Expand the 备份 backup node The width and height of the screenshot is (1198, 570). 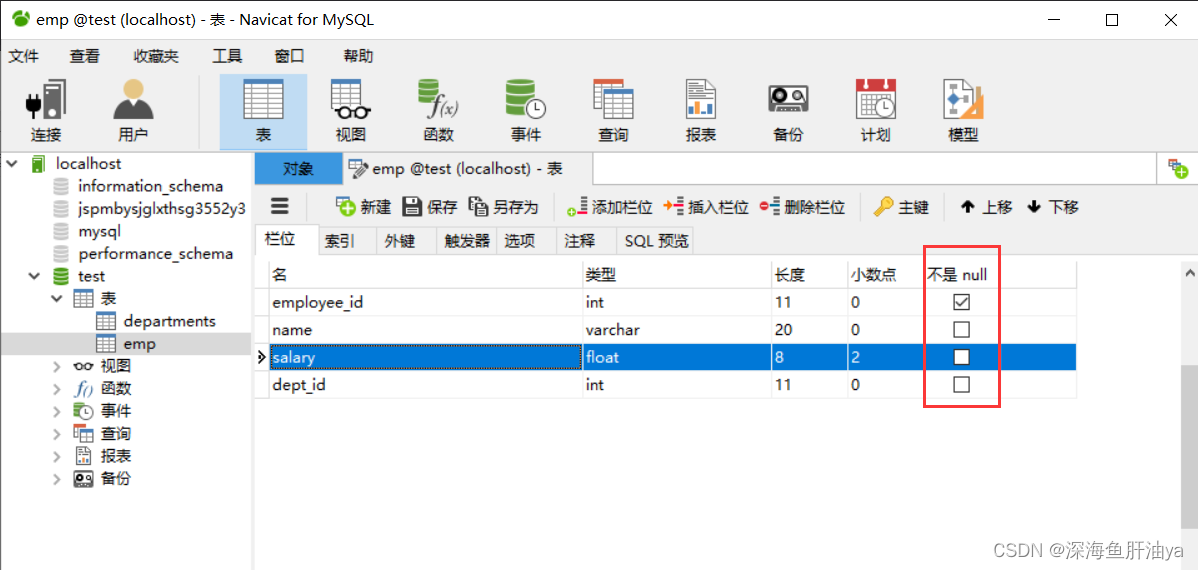click(57, 479)
